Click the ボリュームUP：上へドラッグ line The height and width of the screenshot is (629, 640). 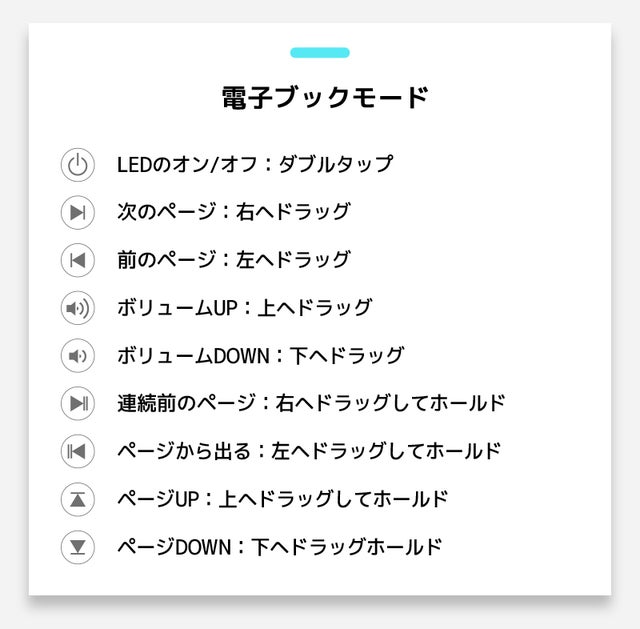pyautogui.click(x=244, y=307)
